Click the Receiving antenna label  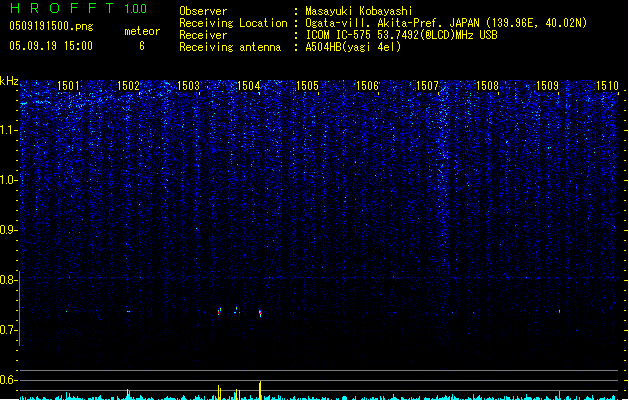(230, 47)
